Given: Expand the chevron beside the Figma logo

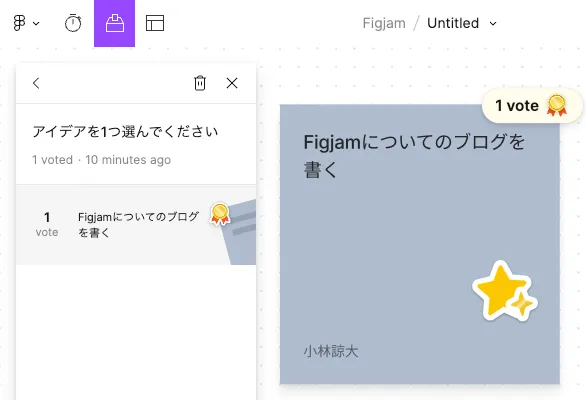Looking at the screenshot, I should coord(36,24).
